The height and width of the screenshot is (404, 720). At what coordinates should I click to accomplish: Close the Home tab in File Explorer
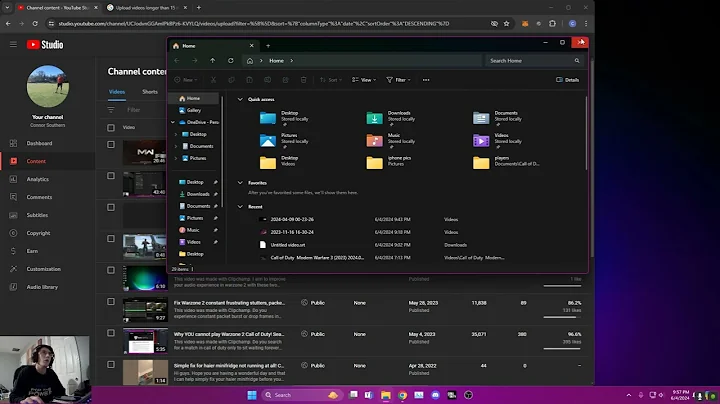click(252, 46)
